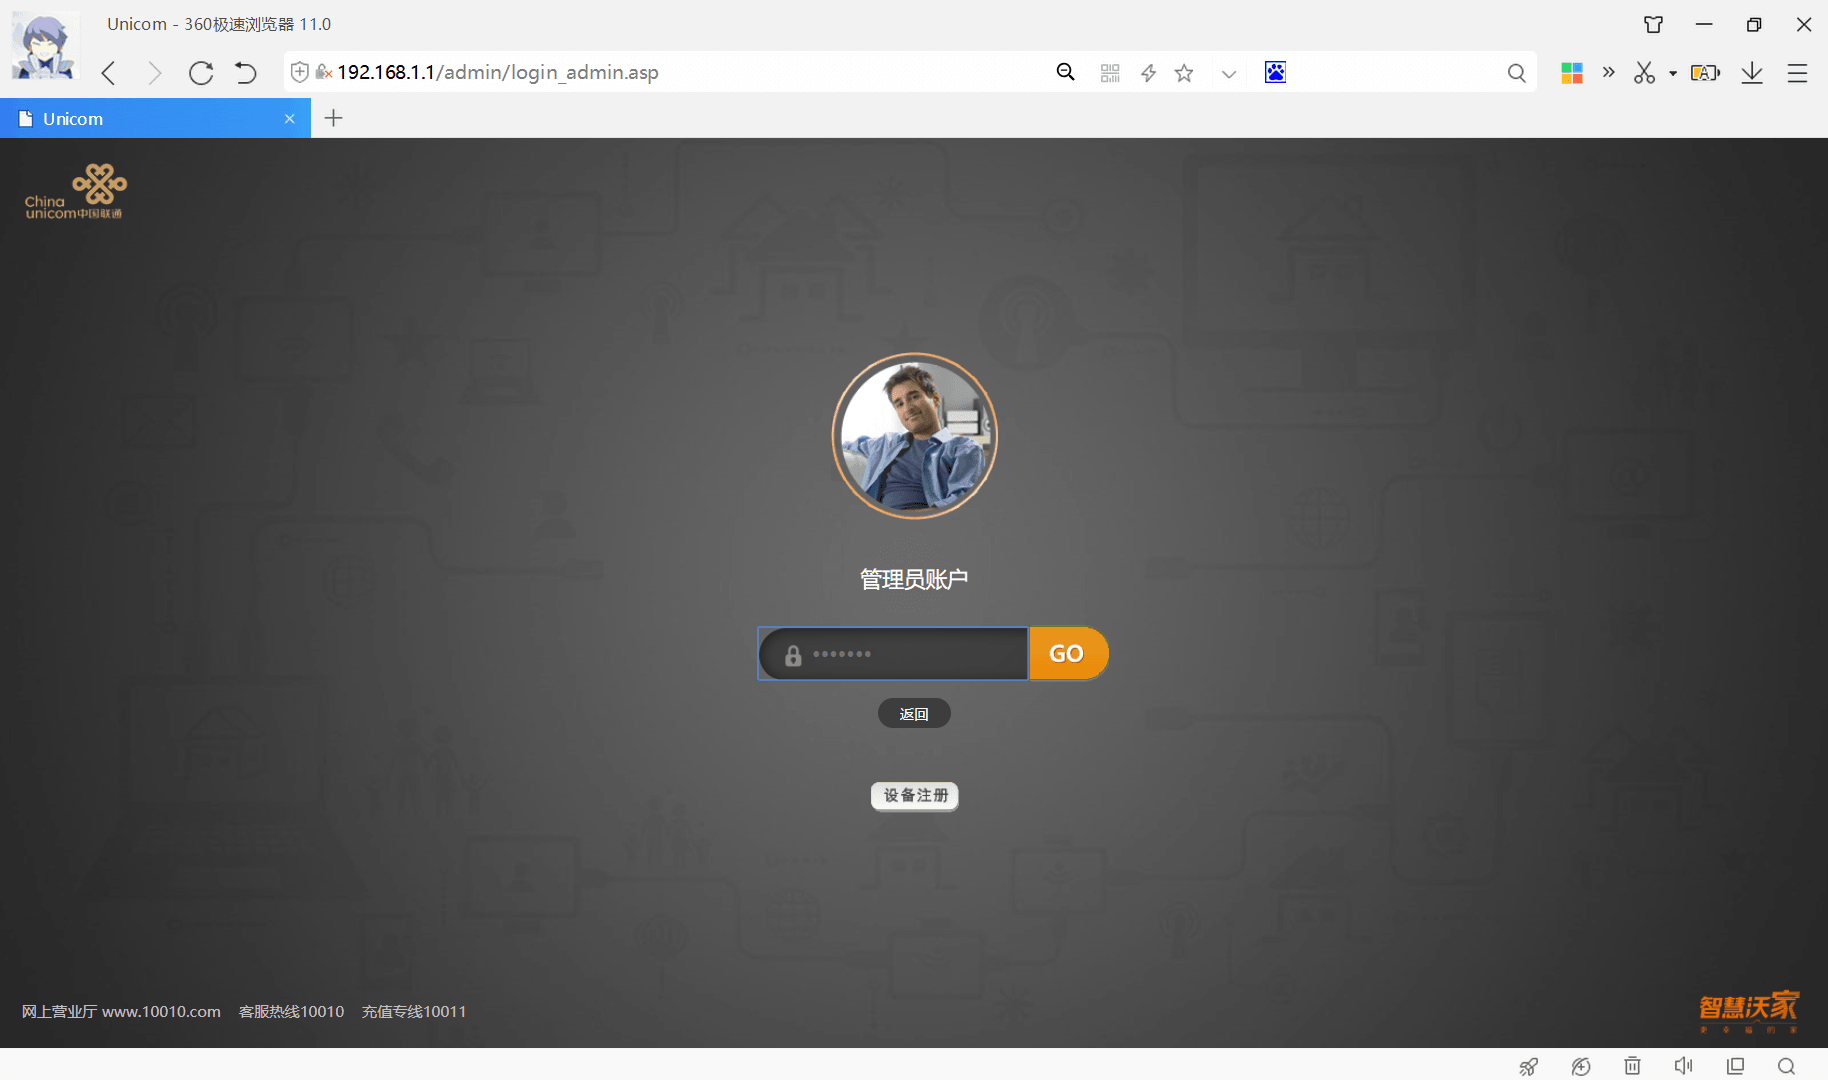Click the skin shirt icon in title bar

pos(1653,25)
